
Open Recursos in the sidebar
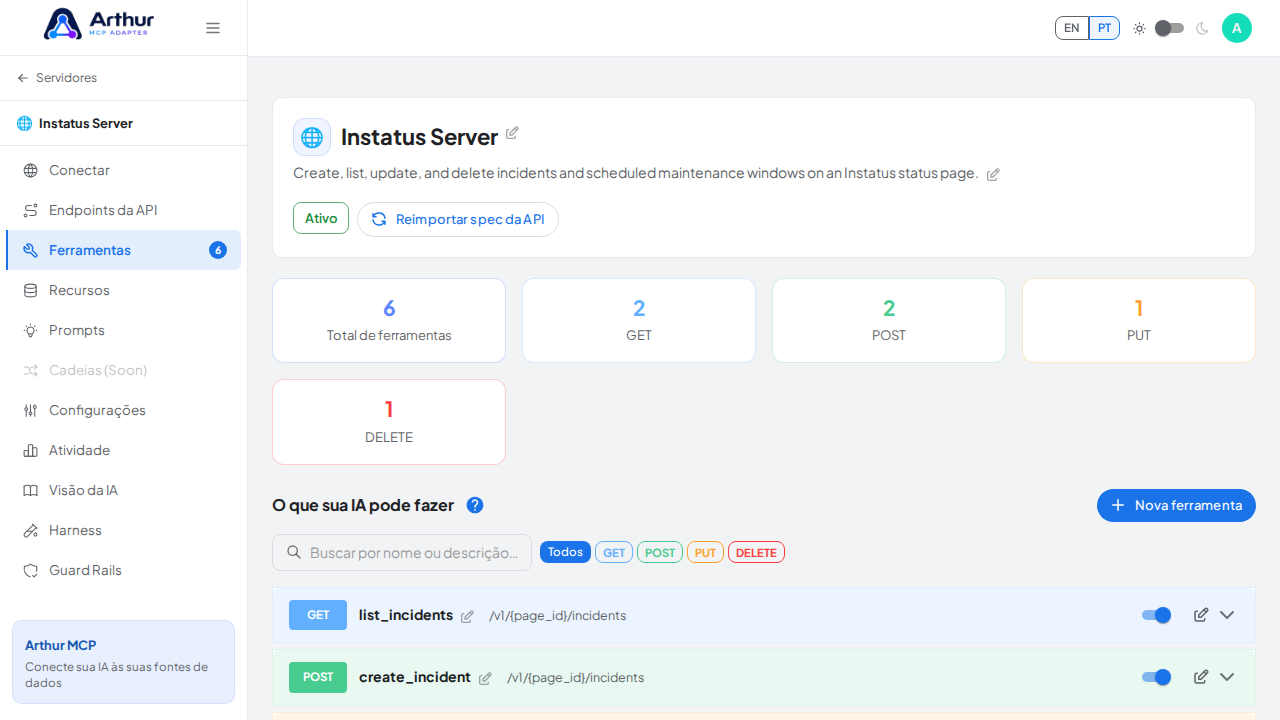coord(123,290)
